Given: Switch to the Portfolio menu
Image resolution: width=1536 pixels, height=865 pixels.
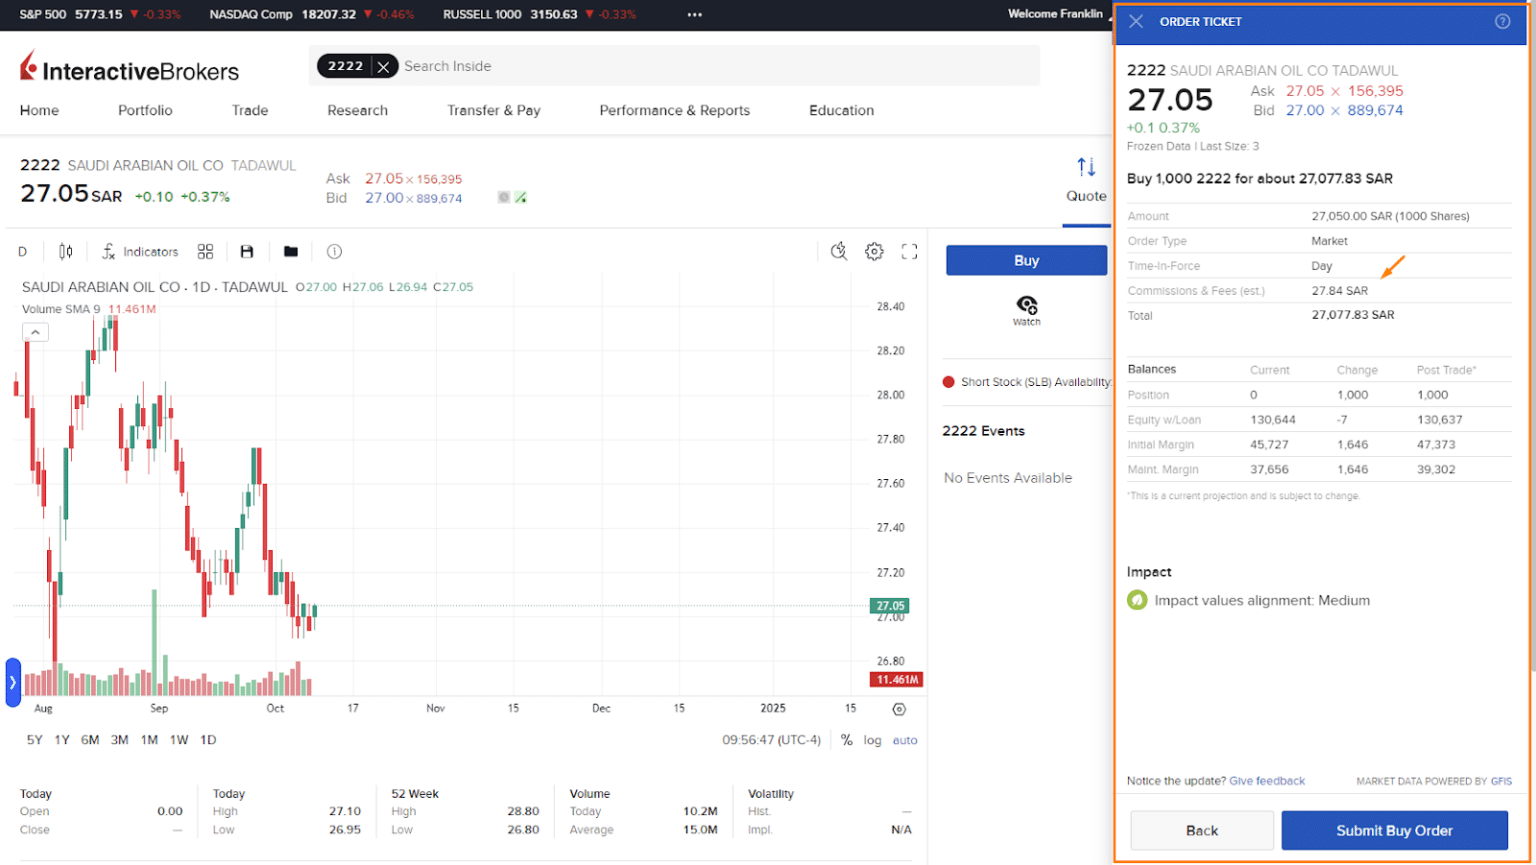Looking at the screenshot, I should [x=144, y=110].
